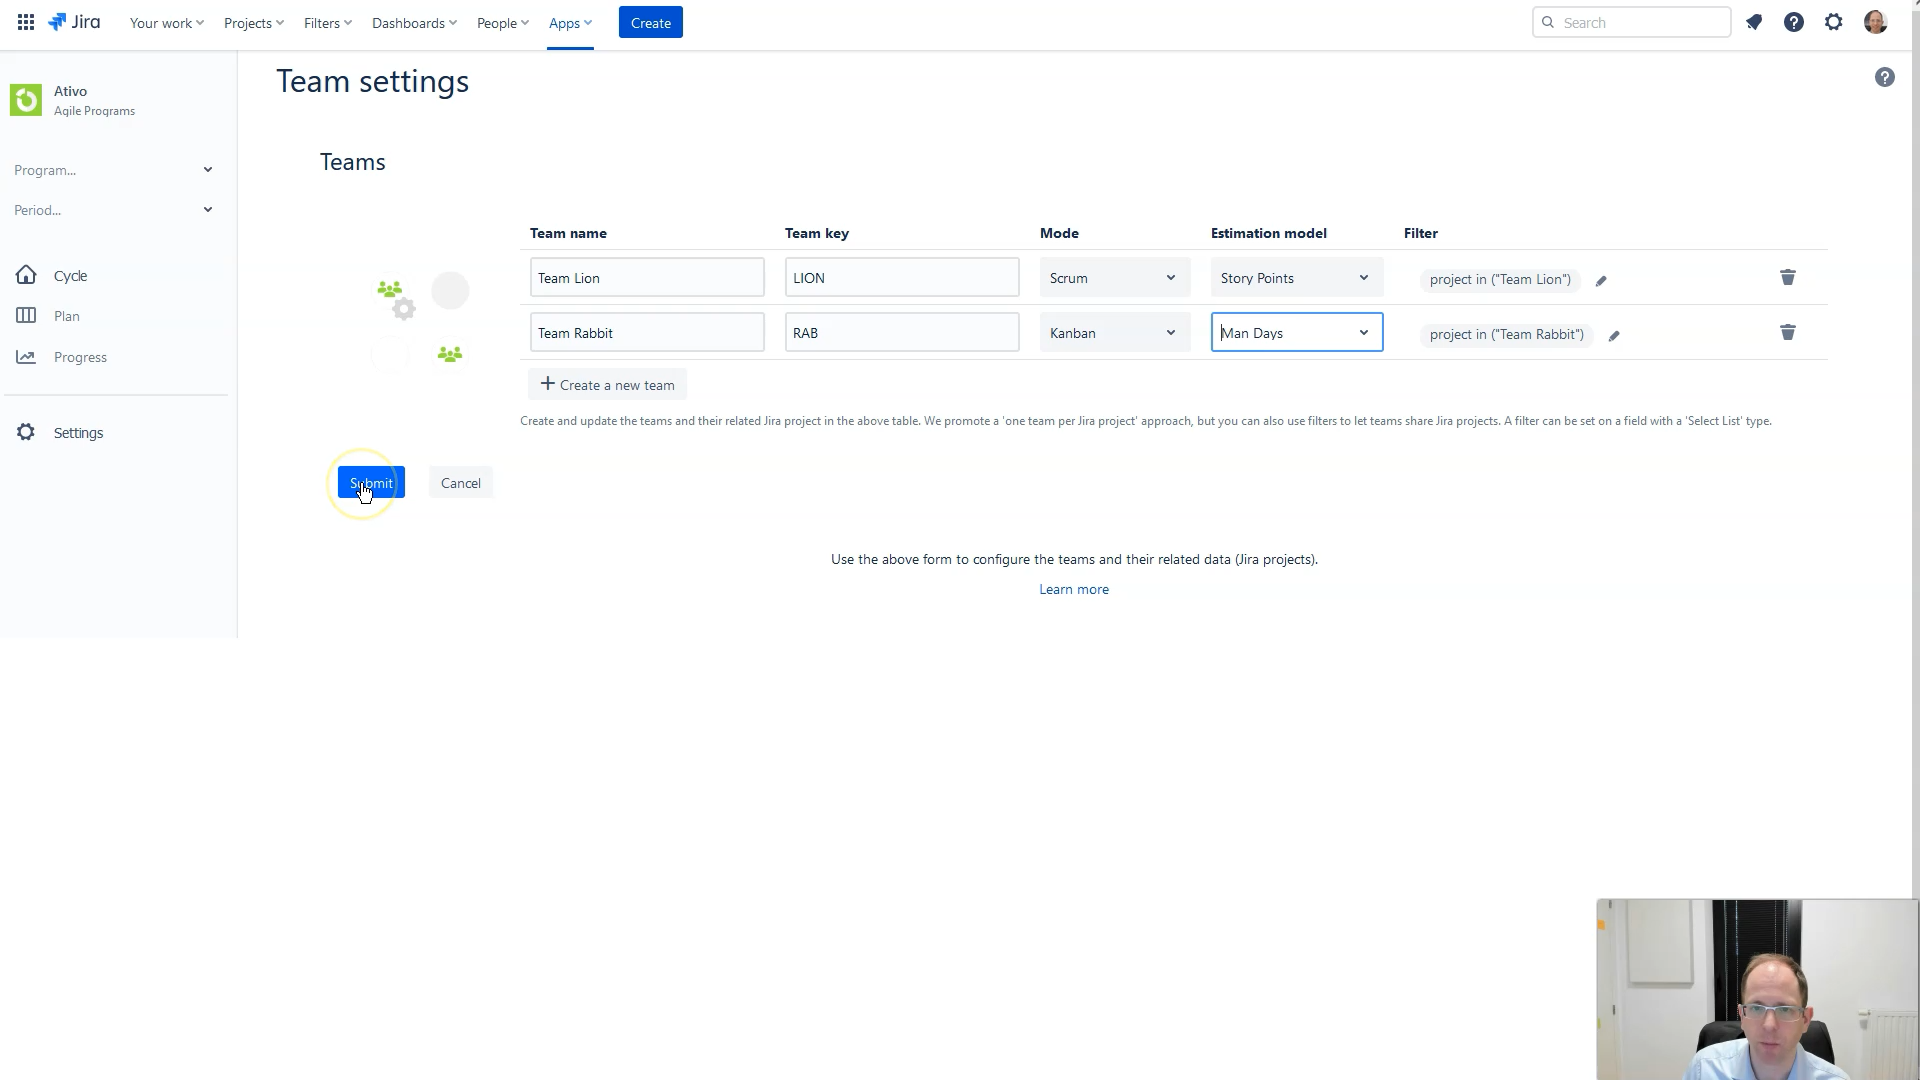Follow the Learn more link
Screen dimensions: 1920x1080
coord(1073,589)
